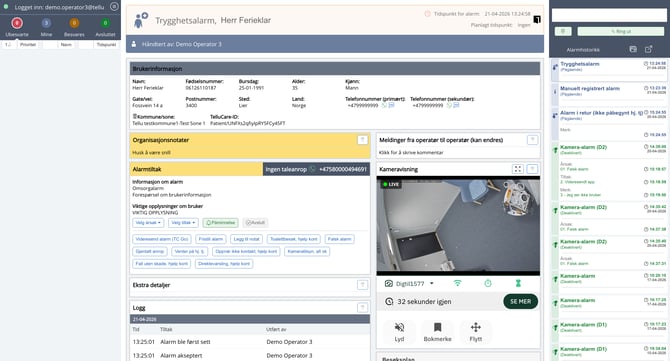Show the Avsluttet alarms tab
The width and height of the screenshot is (670, 361).
tap(105, 26)
